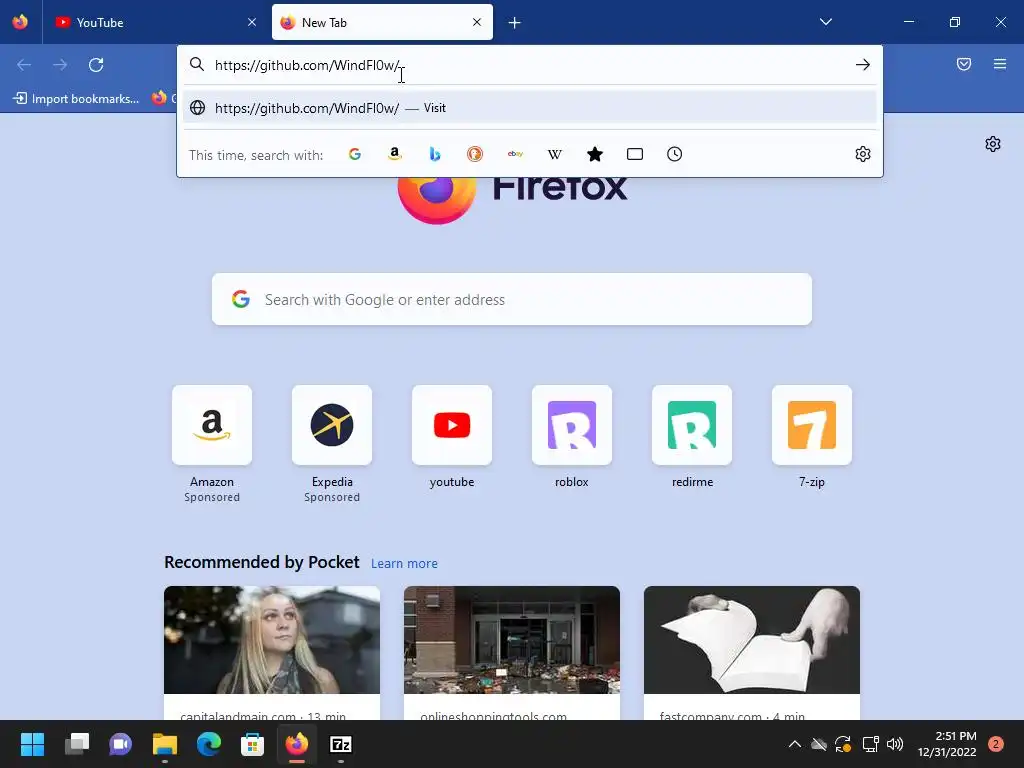The width and height of the screenshot is (1024, 768).
Task: Open the Firefox View button
Action: point(20,22)
